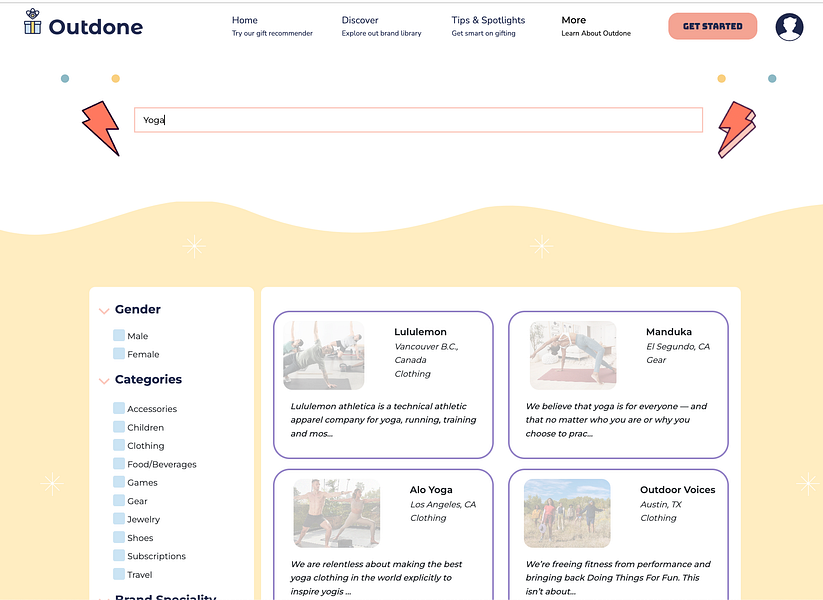Open the Lululemon brand title
This screenshot has height=600, width=823.
click(x=420, y=332)
